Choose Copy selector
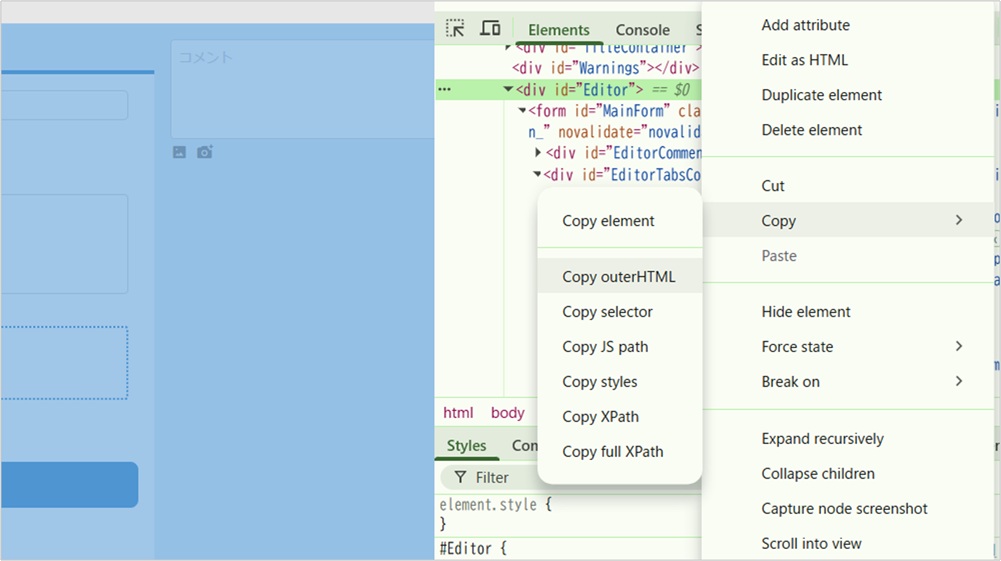Viewport: 1001px width, 561px height. coord(607,312)
